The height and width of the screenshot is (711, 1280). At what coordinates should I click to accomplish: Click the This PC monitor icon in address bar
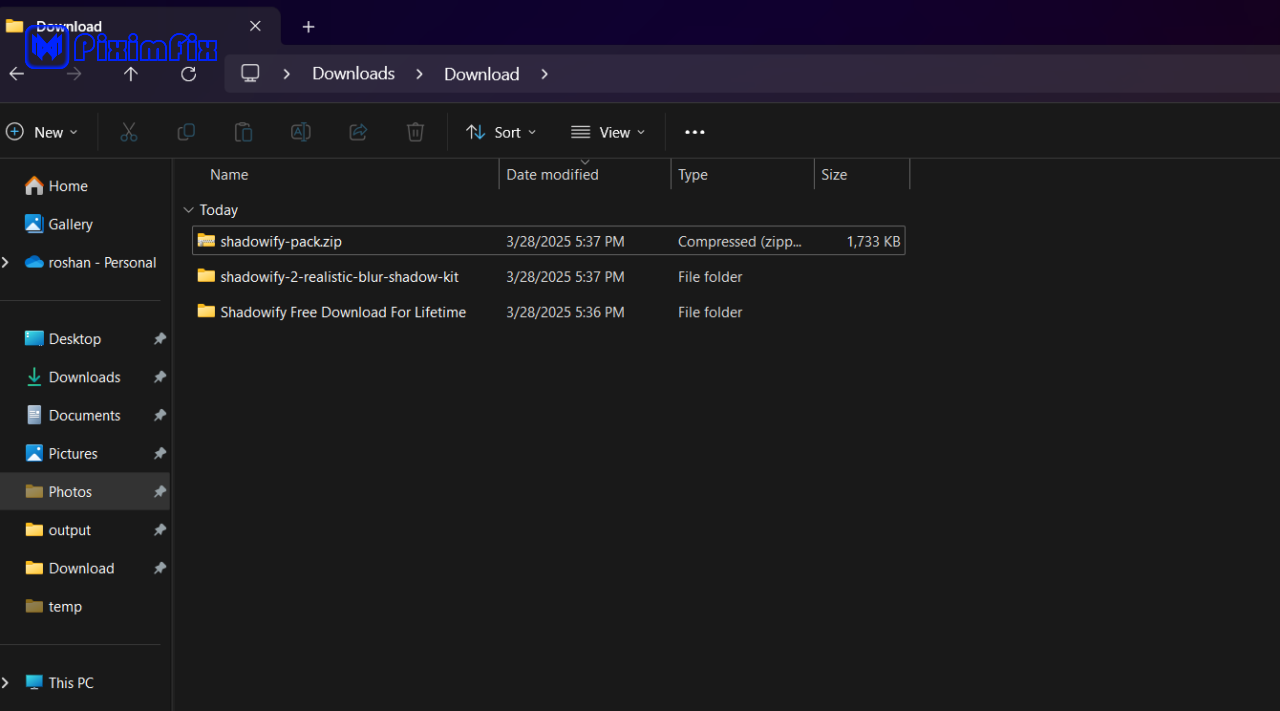[250, 73]
